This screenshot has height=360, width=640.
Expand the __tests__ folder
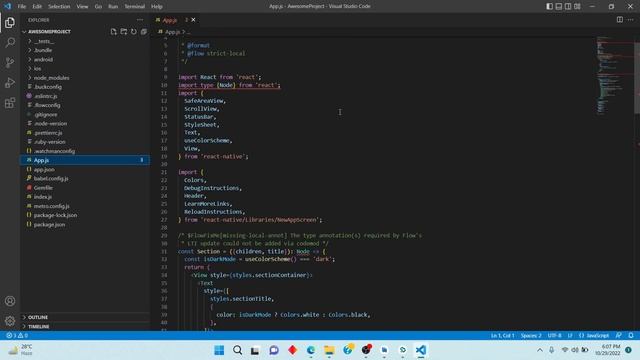[x=44, y=41]
